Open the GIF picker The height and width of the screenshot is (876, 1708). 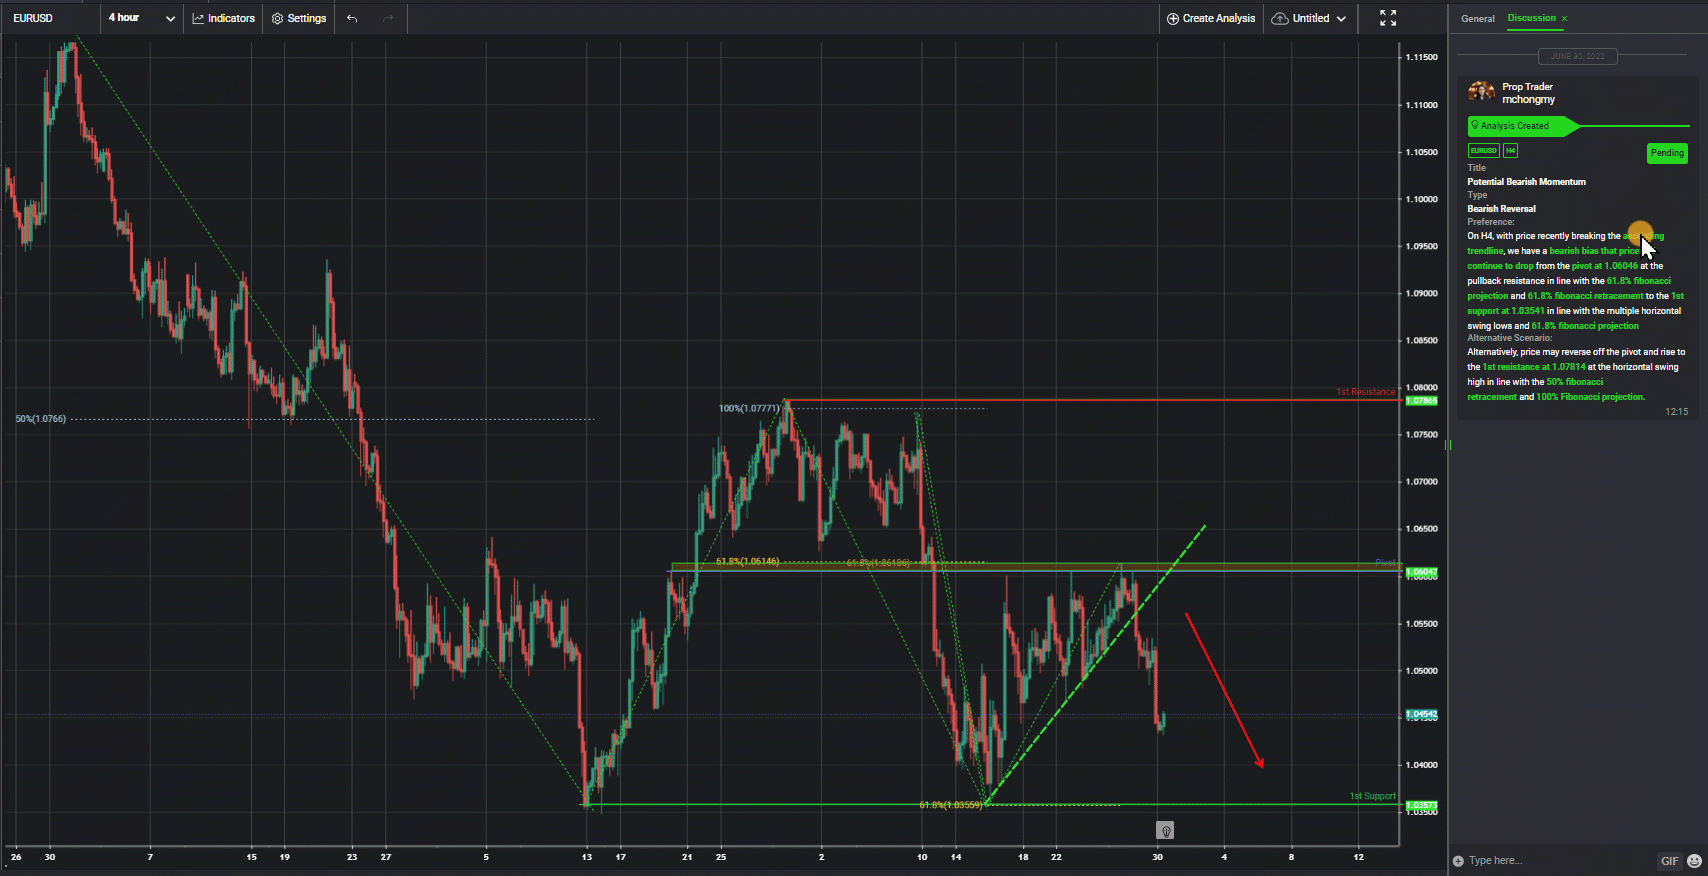[1669, 861]
